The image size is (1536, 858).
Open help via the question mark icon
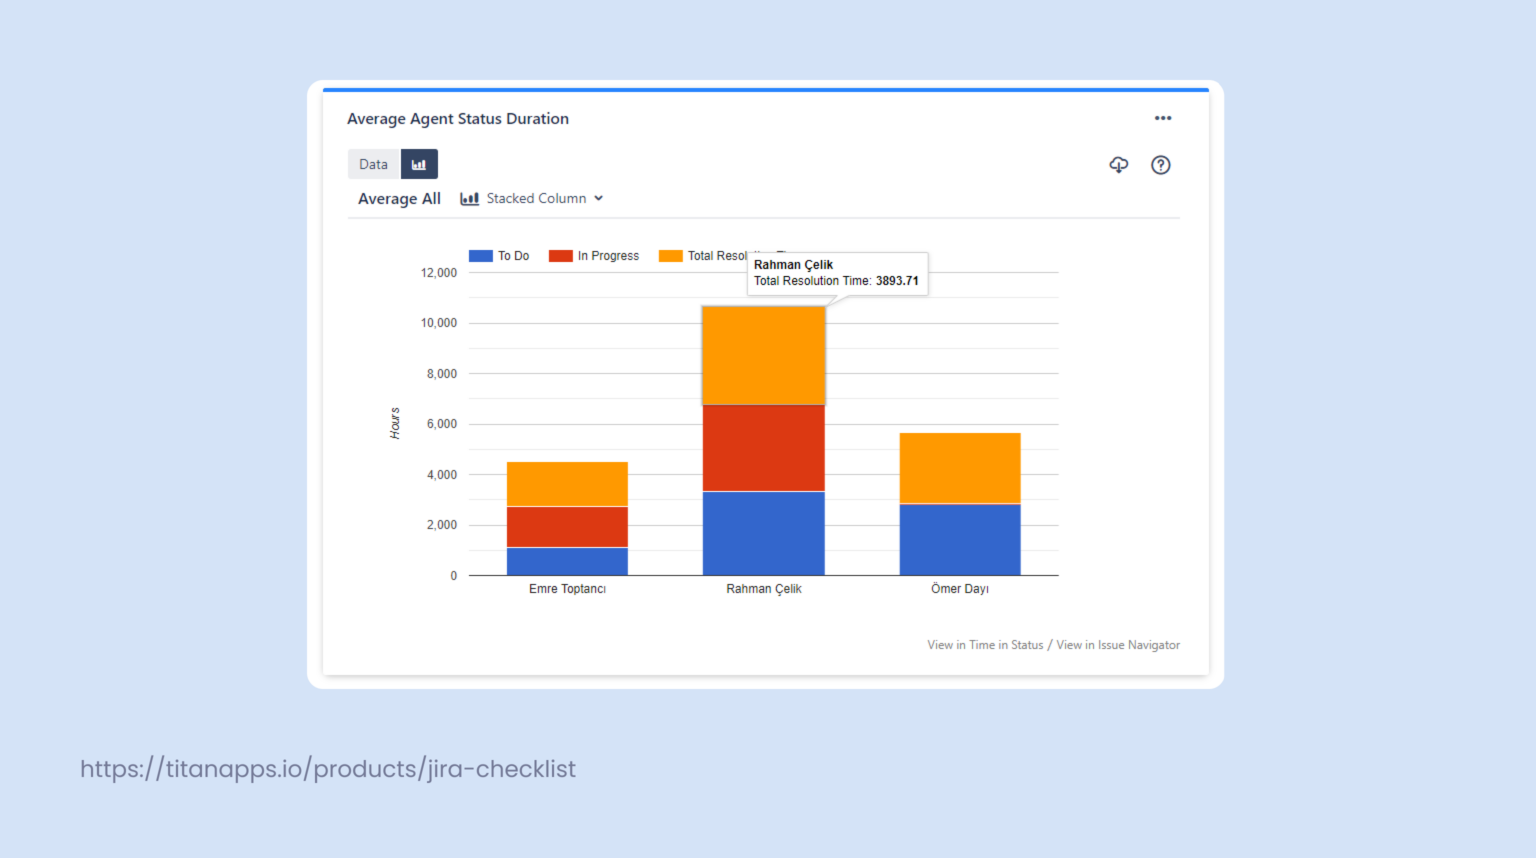click(1160, 165)
